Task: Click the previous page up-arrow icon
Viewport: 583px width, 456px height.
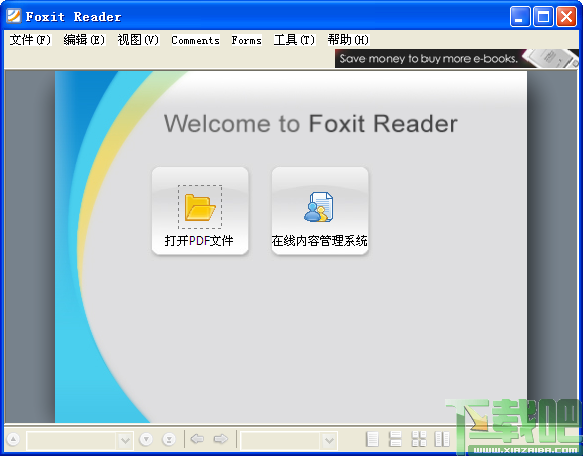Action: (x=13, y=440)
